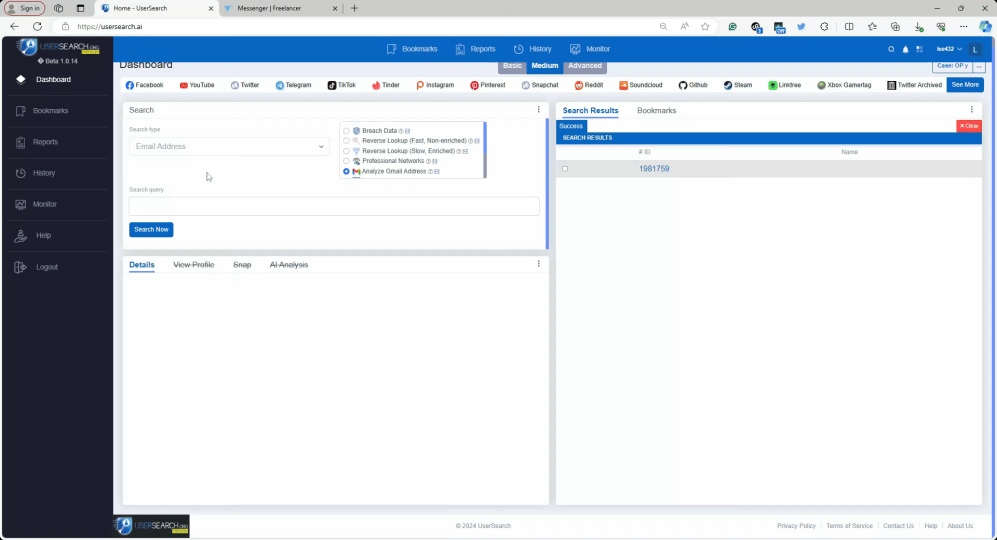
Task: Click the Logout icon in sidebar
Action: click(x=21, y=267)
